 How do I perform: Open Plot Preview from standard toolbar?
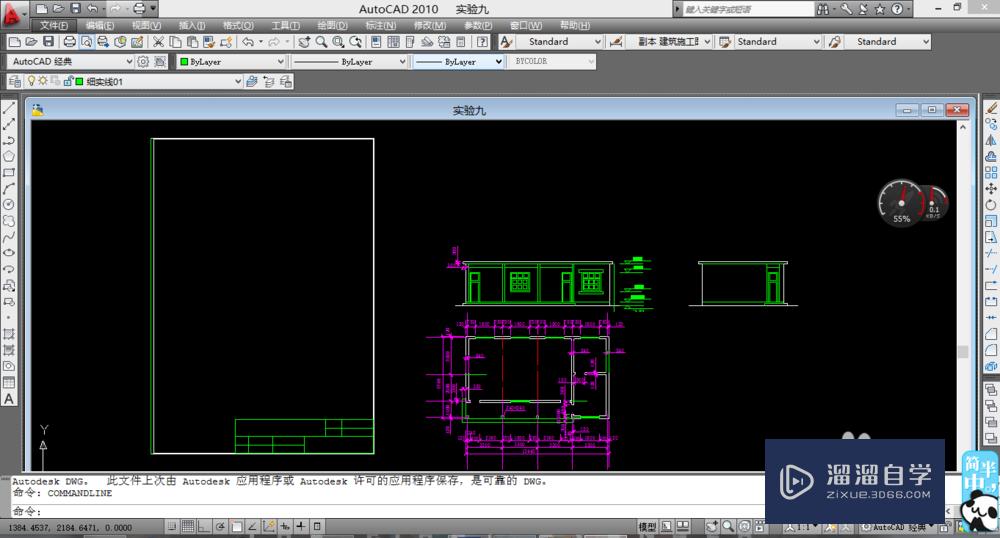pos(86,42)
